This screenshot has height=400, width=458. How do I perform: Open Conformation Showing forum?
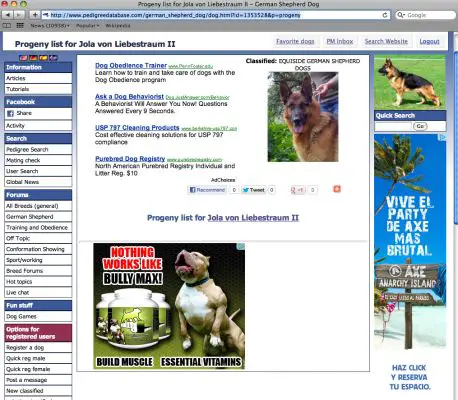pos(38,249)
